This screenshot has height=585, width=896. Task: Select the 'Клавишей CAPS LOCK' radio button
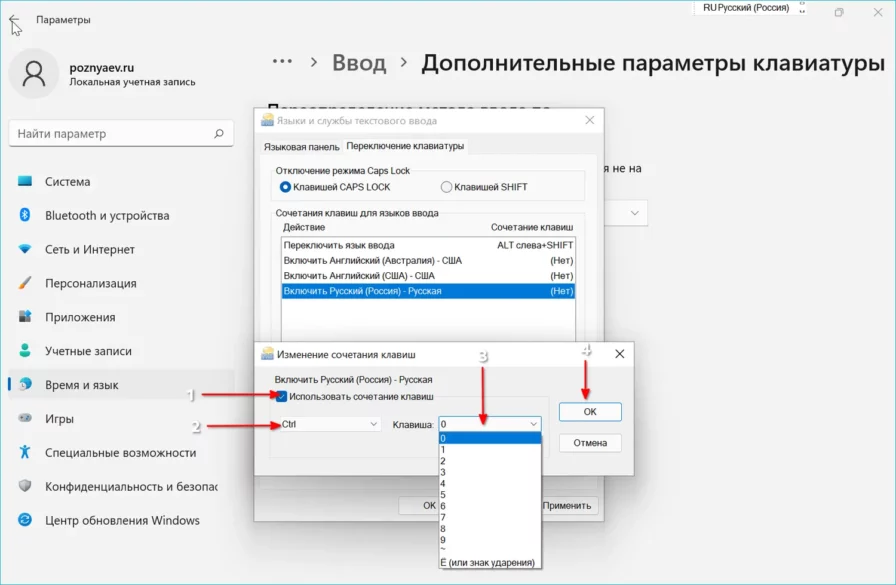286,187
